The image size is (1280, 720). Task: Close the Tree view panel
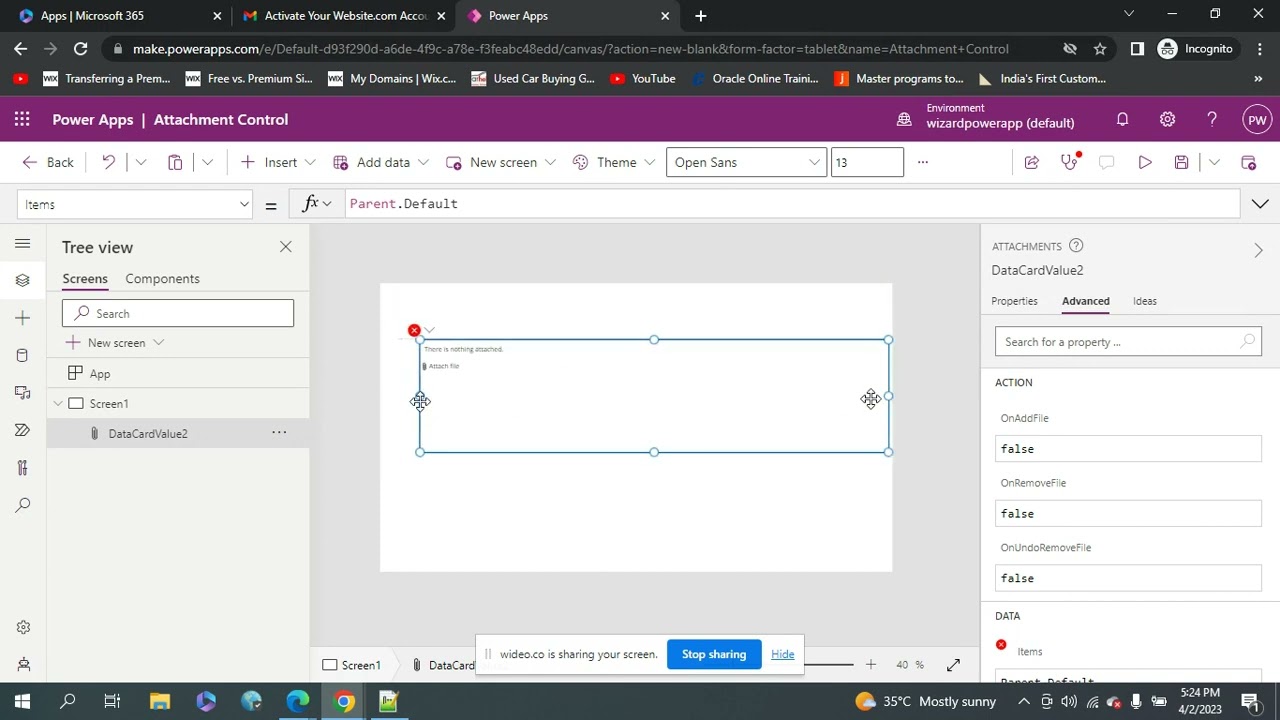click(285, 247)
